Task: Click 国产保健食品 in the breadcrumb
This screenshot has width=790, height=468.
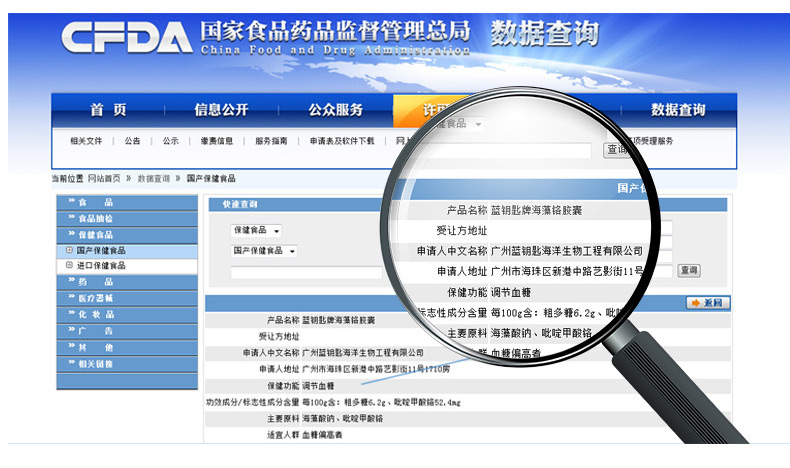Action: pos(211,178)
